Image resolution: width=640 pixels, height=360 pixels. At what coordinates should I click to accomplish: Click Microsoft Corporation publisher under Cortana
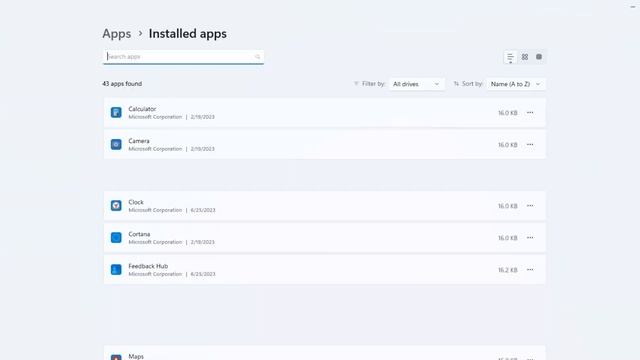[155, 242]
